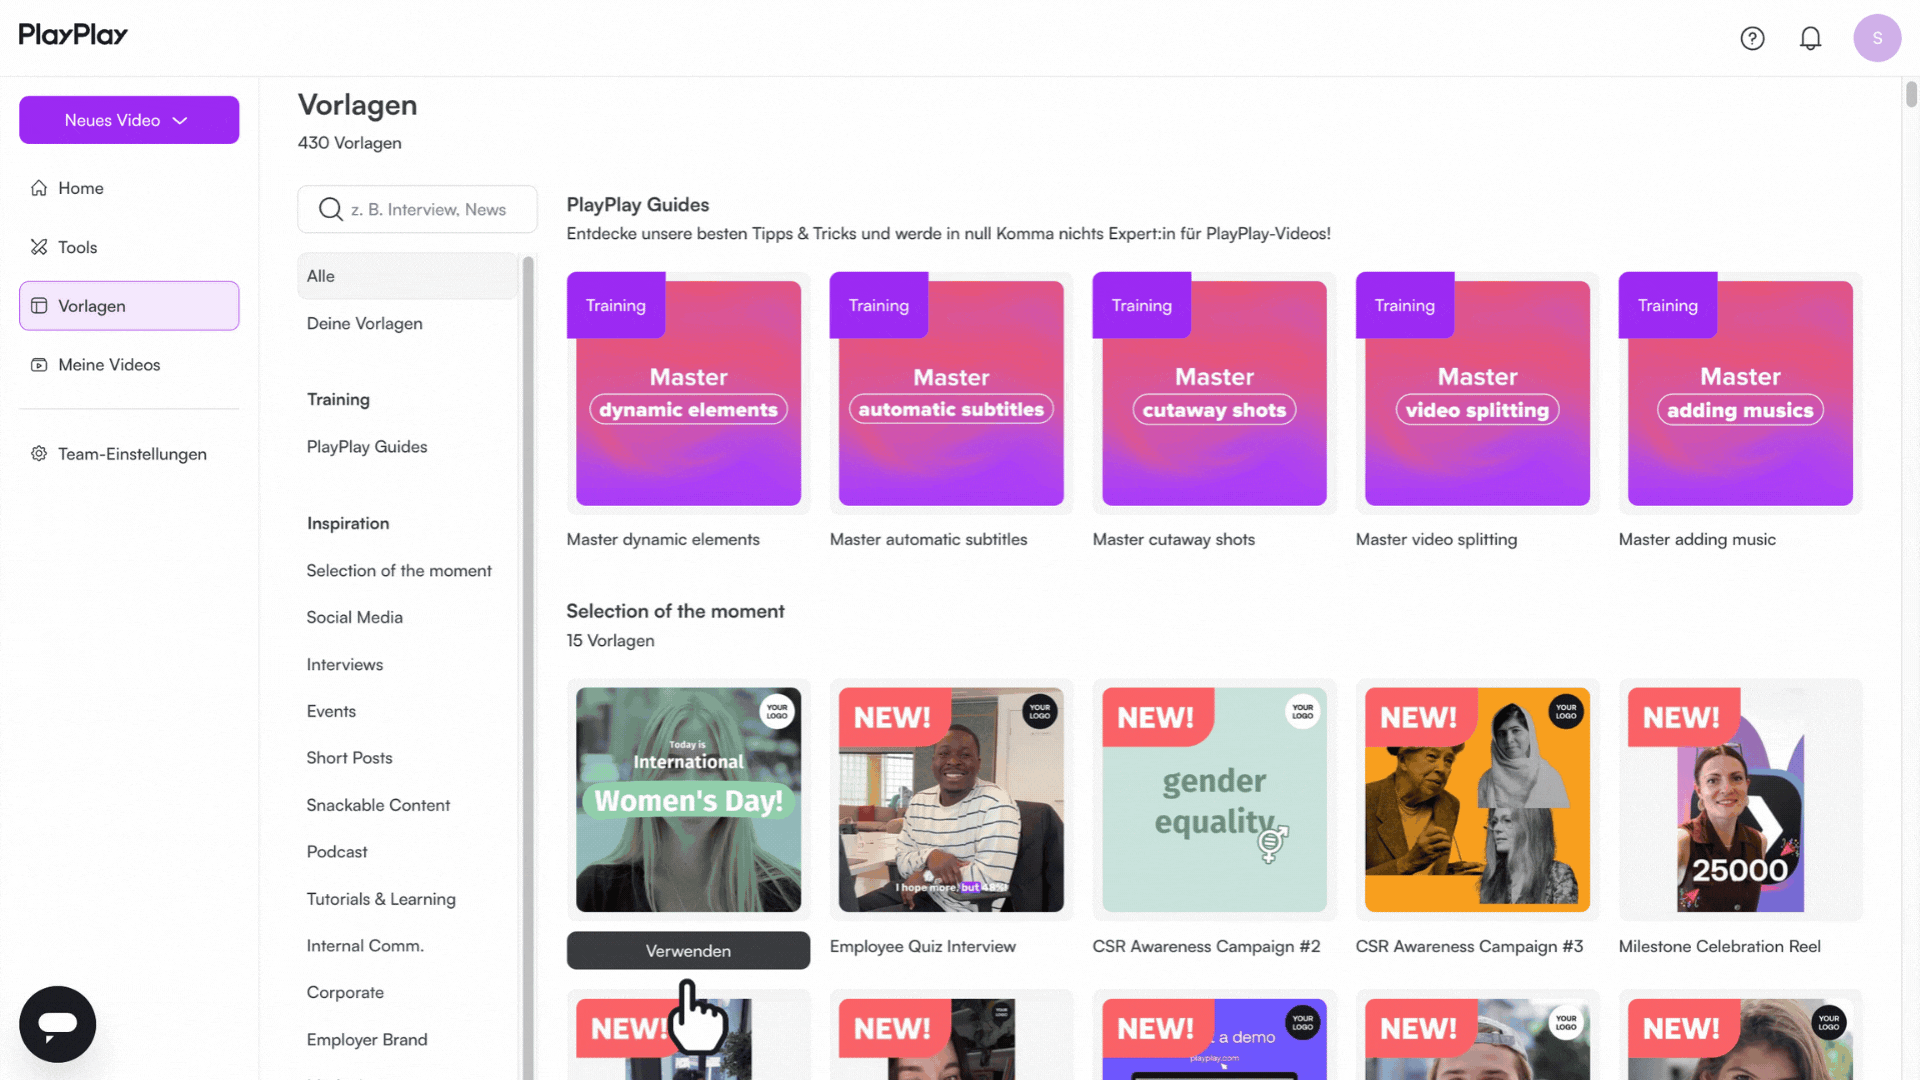The width and height of the screenshot is (1920, 1080).
Task: Open the notifications bell
Action: 1810,38
